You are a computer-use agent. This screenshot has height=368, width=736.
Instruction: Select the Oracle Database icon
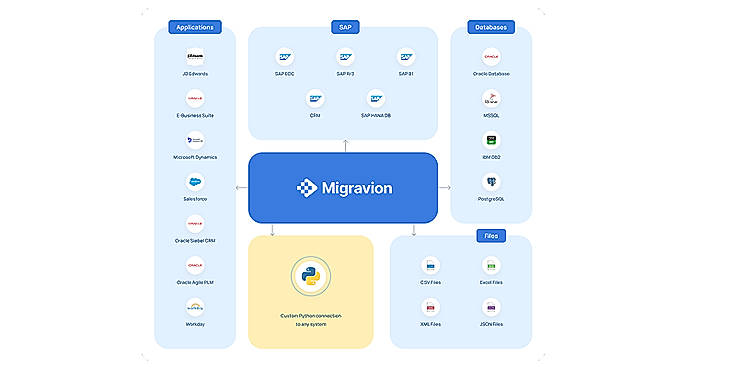(491, 57)
